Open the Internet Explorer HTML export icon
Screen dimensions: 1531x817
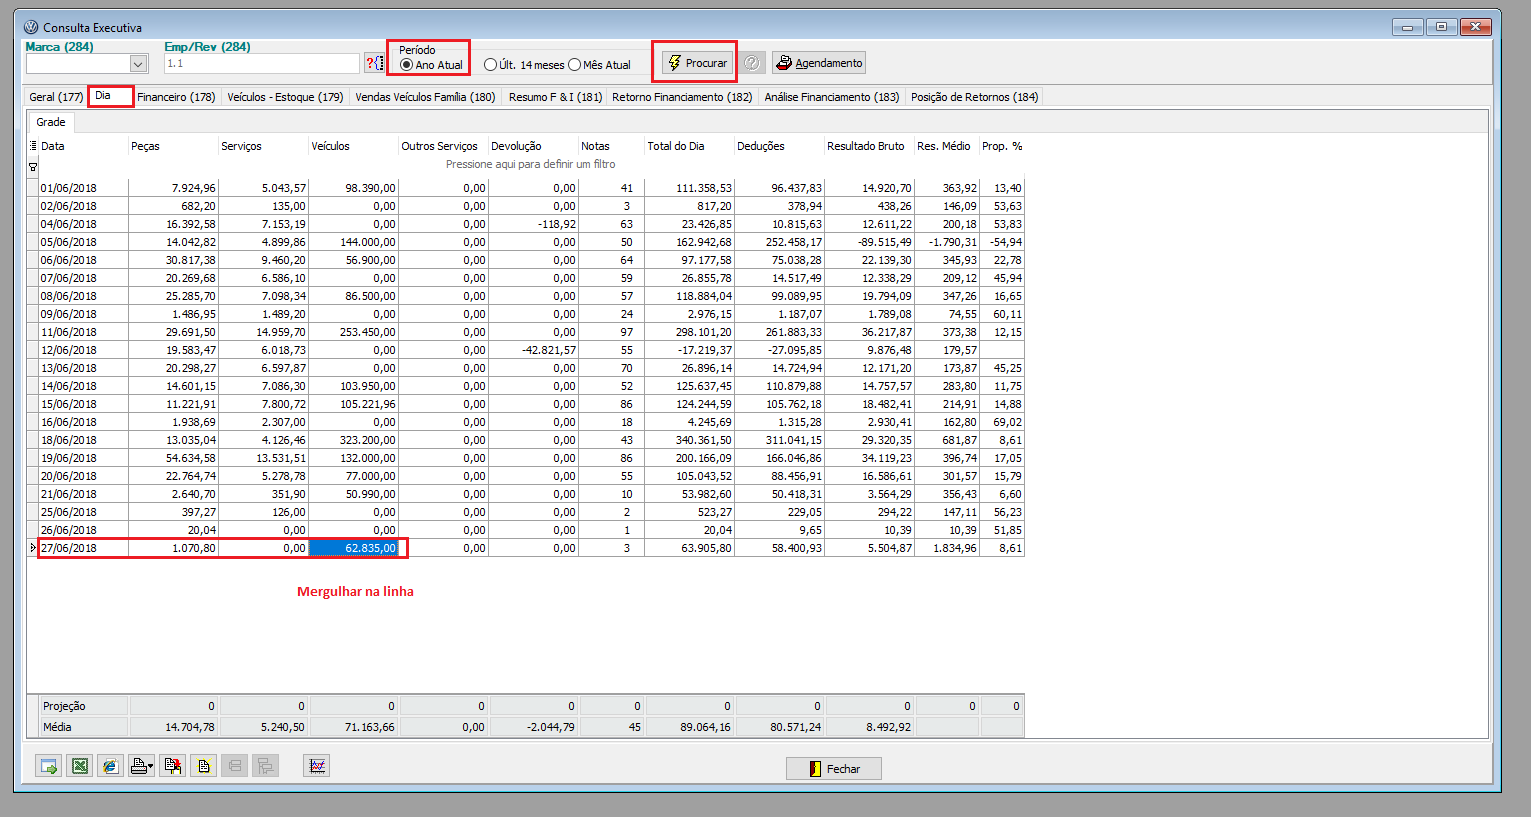coord(110,766)
